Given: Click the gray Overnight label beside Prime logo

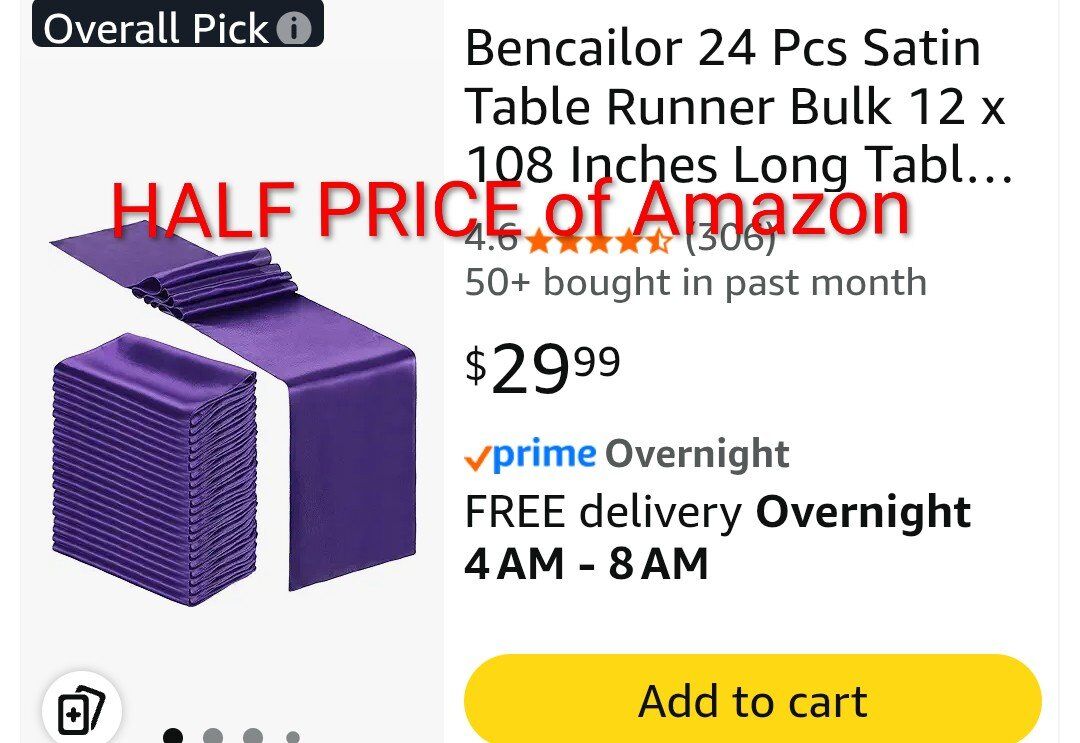Looking at the screenshot, I should click(697, 455).
